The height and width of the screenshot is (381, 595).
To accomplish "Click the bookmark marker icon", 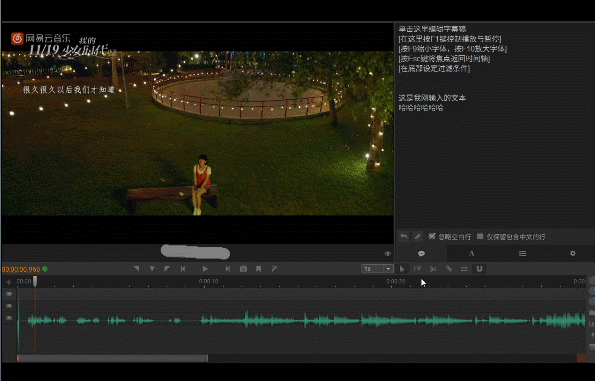I will tap(258, 269).
